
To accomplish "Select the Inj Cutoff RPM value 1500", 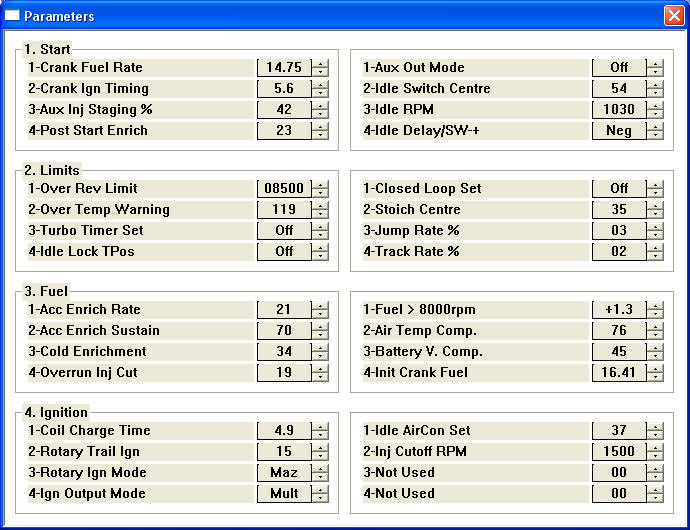I will coord(619,452).
